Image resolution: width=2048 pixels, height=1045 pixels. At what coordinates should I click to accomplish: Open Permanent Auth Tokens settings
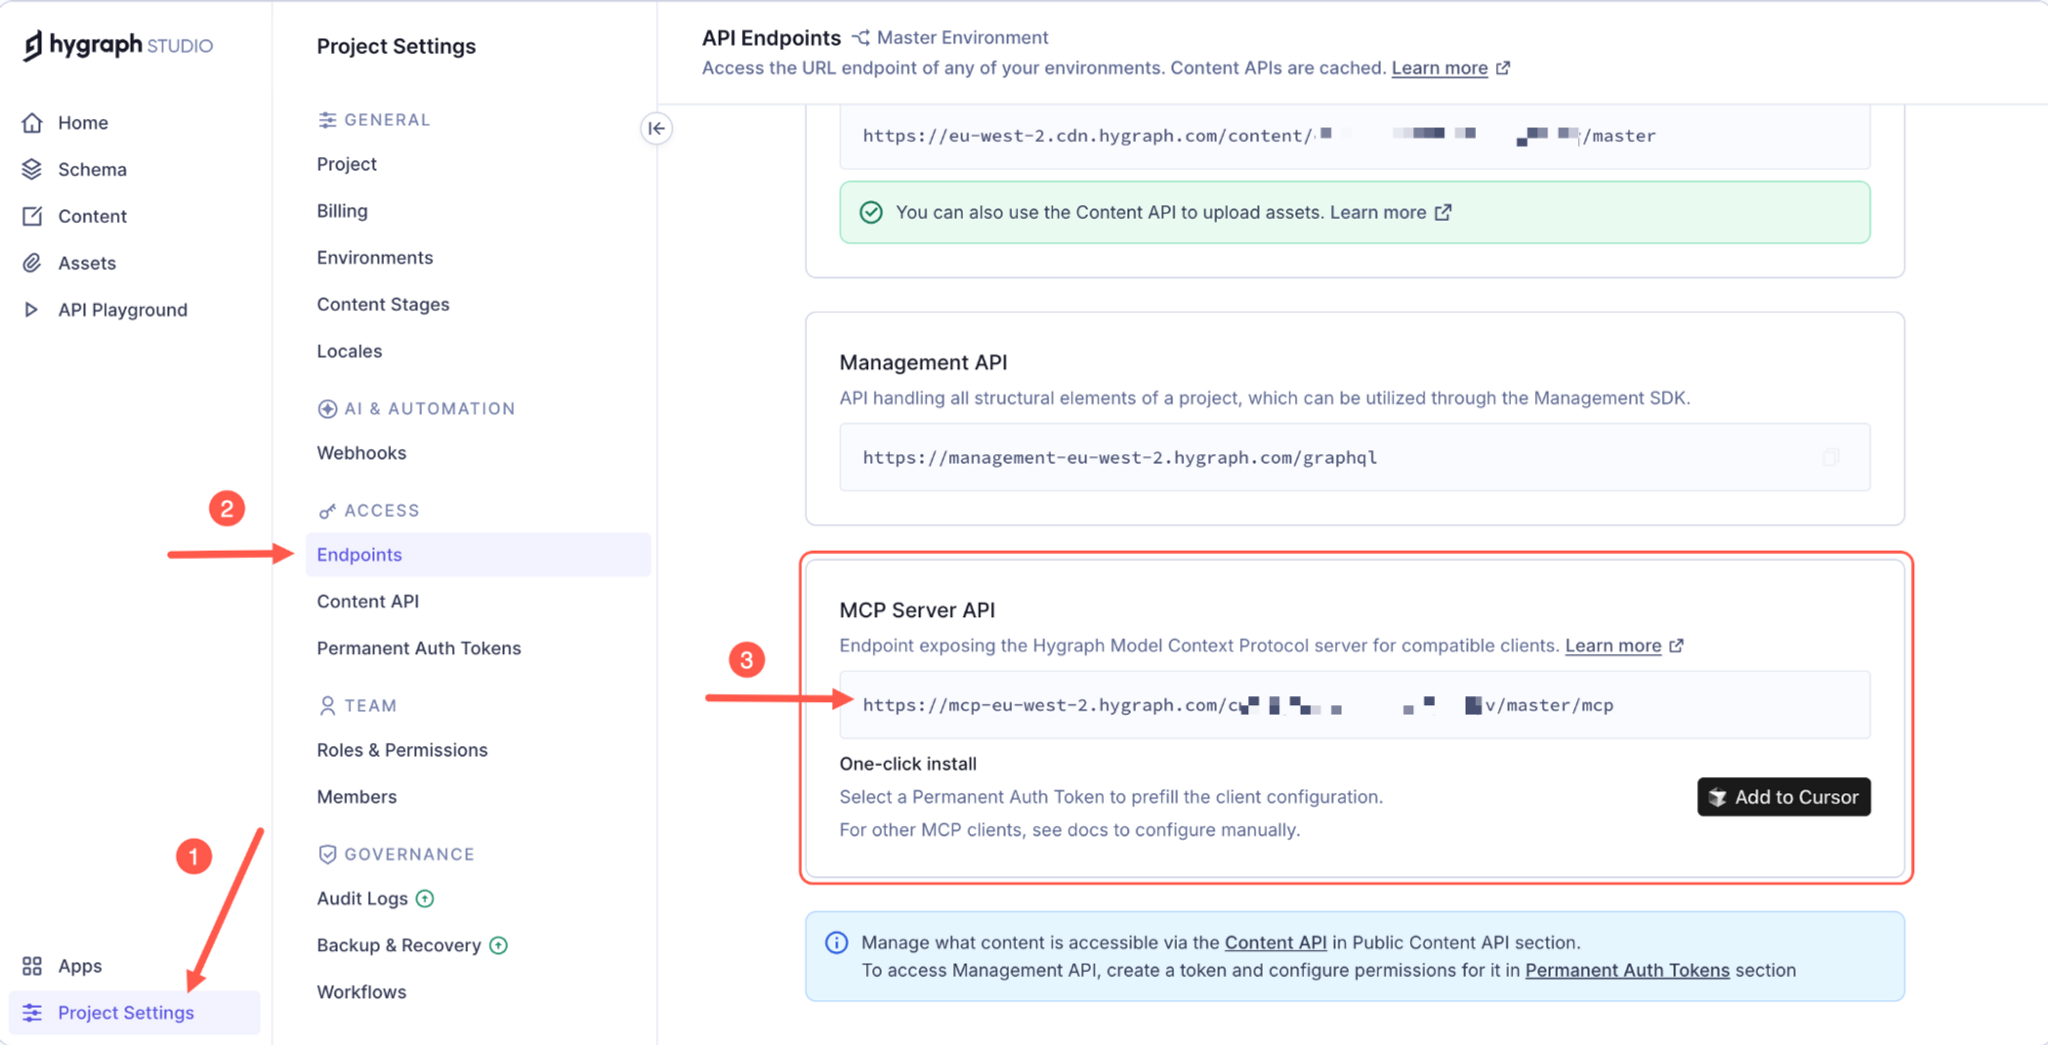[x=418, y=648]
